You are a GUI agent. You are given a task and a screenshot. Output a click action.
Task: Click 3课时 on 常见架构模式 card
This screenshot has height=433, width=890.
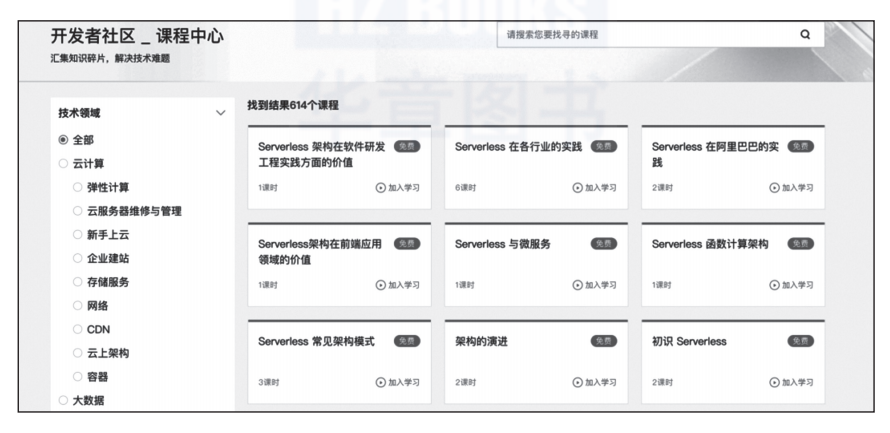[x=269, y=382]
